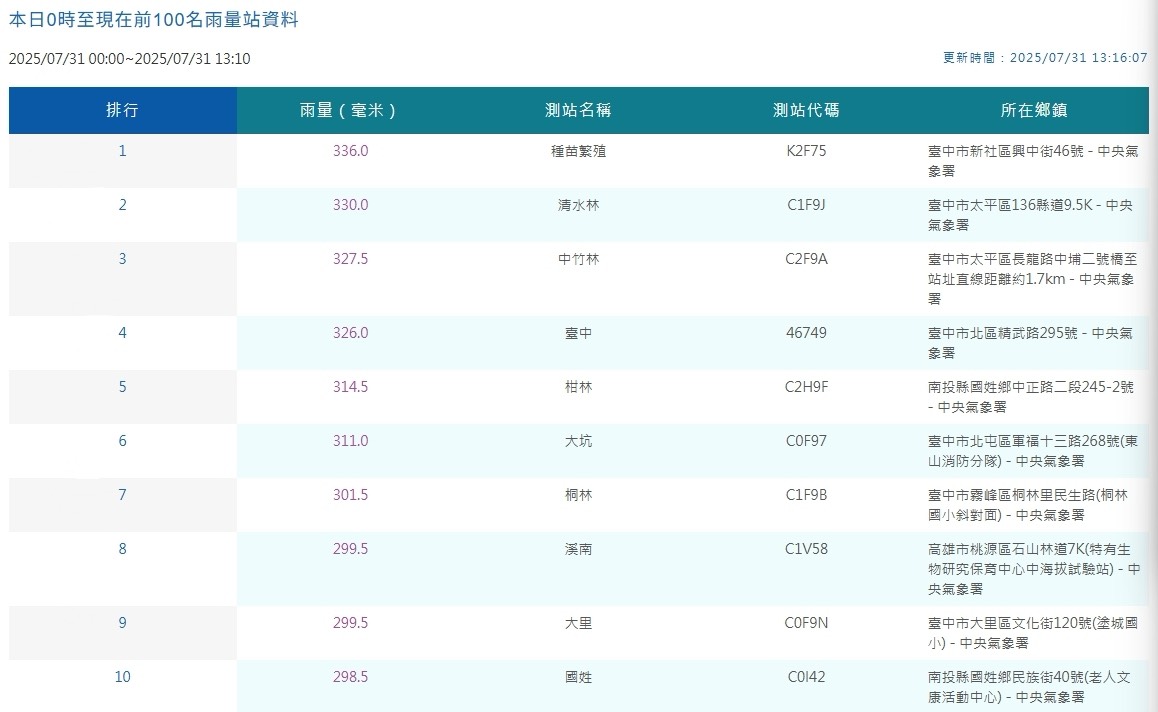Click the 中竹林 station name
The image size is (1158, 712).
click(x=578, y=259)
